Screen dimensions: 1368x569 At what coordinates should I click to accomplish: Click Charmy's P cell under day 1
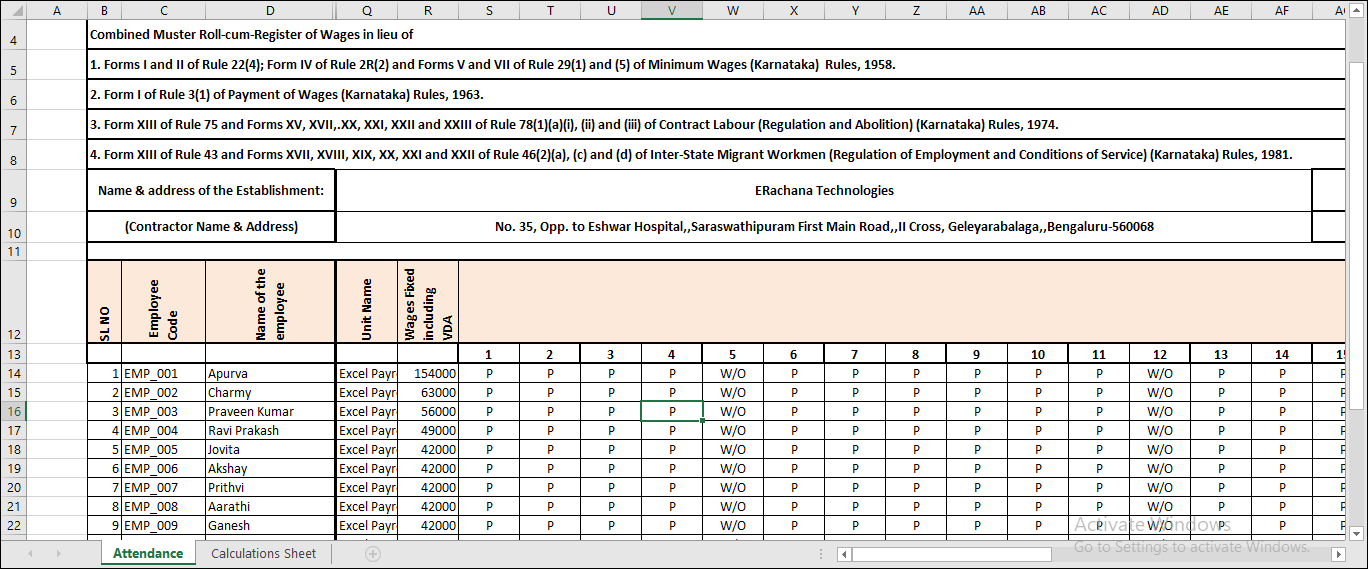coord(489,392)
